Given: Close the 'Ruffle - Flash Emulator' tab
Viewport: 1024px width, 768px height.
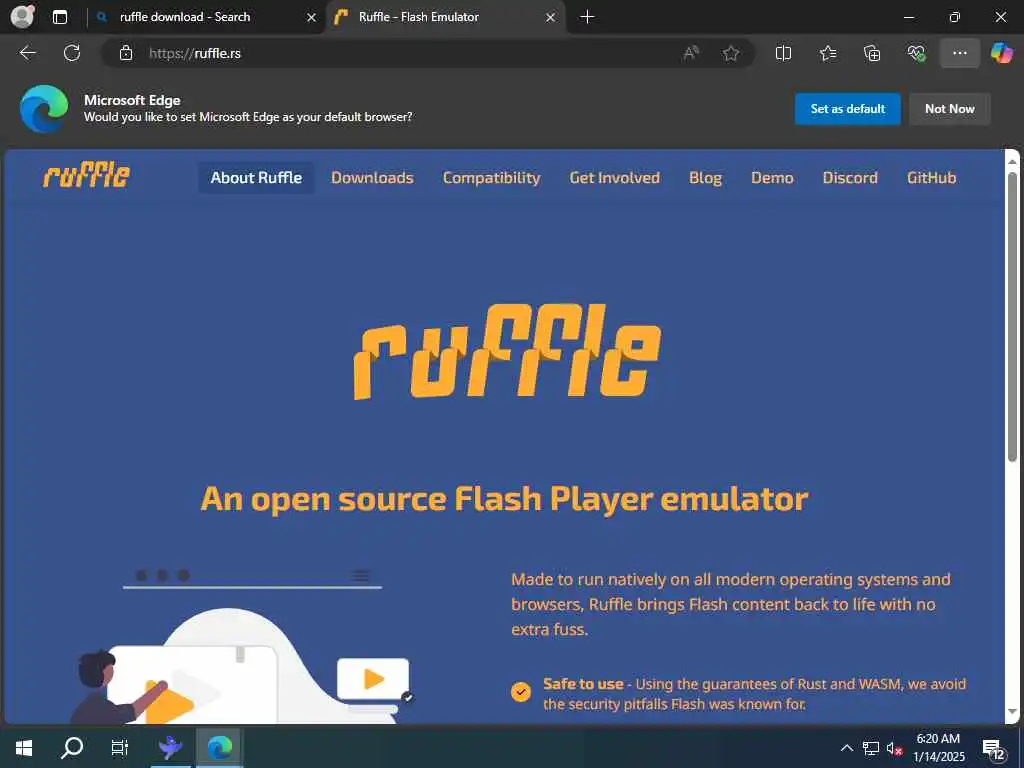Looking at the screenshot, I should pos(551,18).
